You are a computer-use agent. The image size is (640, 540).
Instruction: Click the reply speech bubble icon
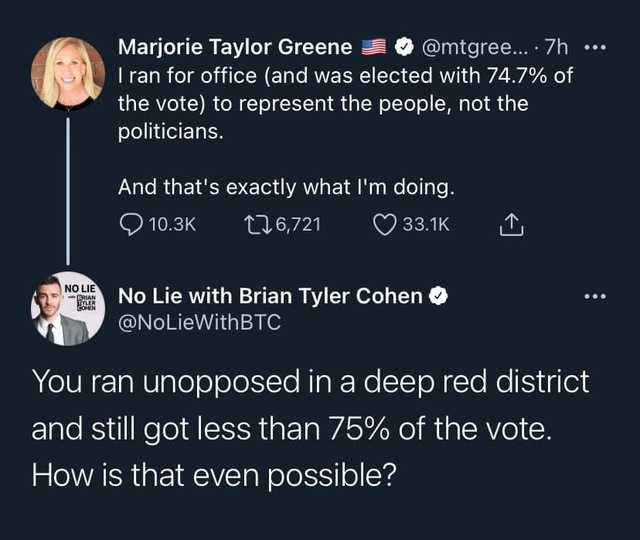coord(131,224)
